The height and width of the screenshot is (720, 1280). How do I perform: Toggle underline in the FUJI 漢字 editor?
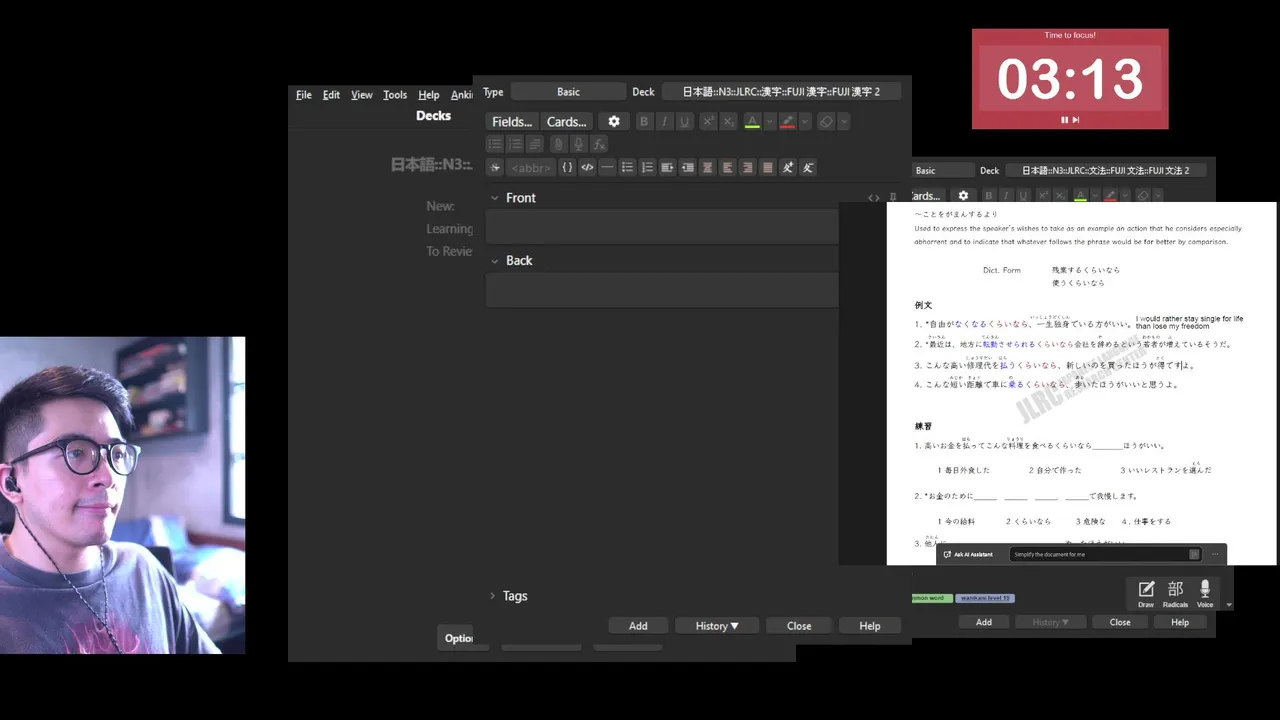684,121
